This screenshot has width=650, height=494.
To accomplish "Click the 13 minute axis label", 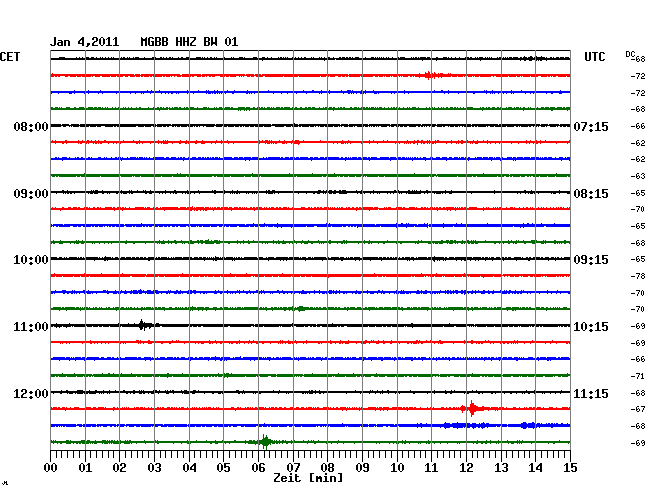I will pyautogui.click(x=501, y=468).
